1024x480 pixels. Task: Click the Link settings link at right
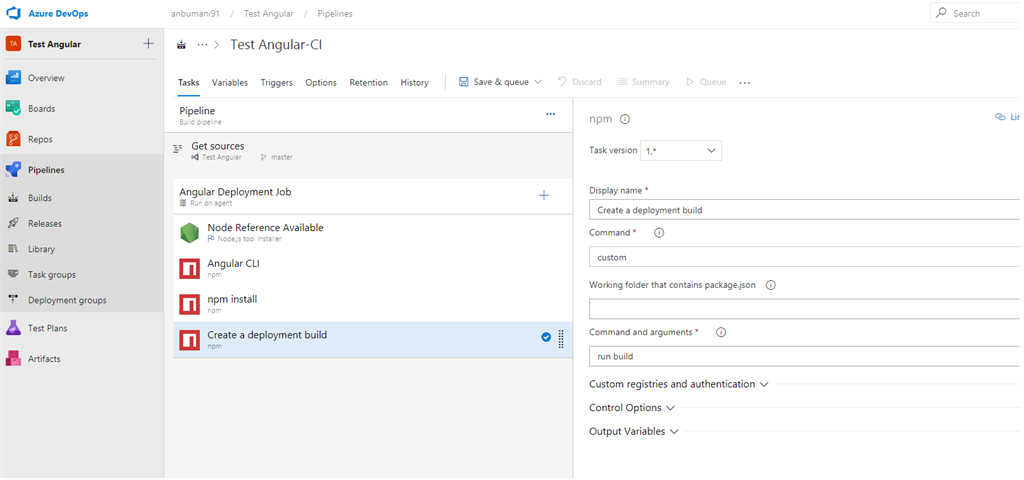1008,117
